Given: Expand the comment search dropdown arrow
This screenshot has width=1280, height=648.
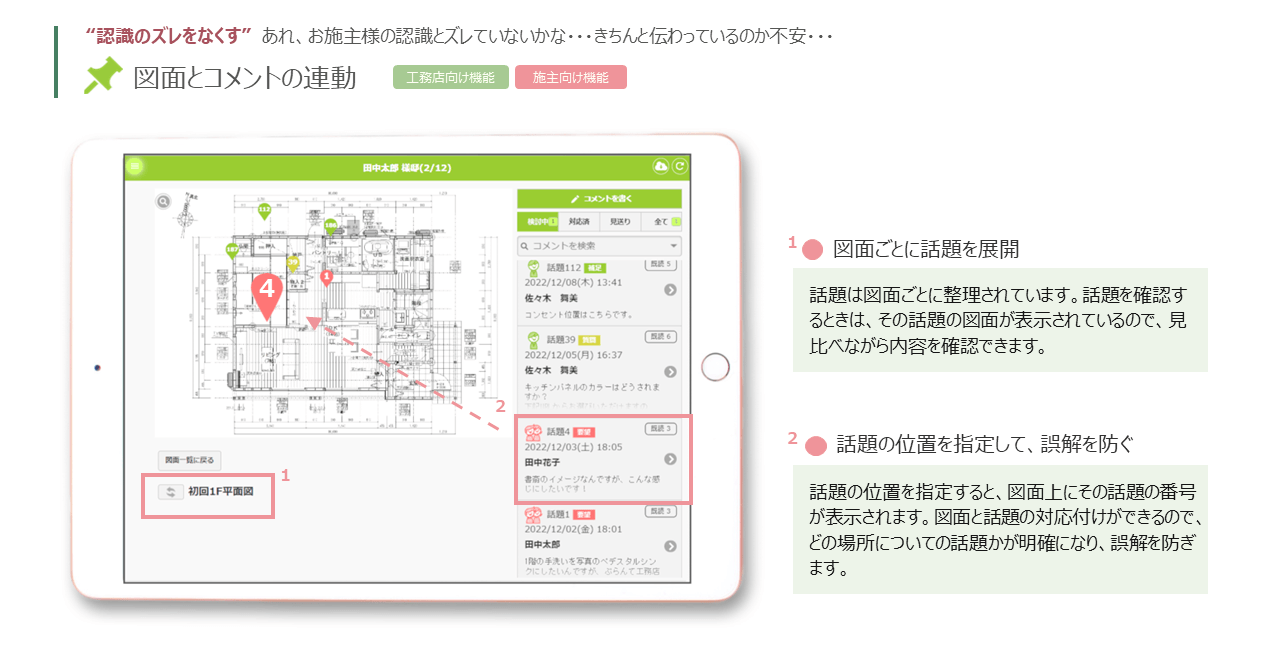Looking at the screenshot, I should coord(674,245).
